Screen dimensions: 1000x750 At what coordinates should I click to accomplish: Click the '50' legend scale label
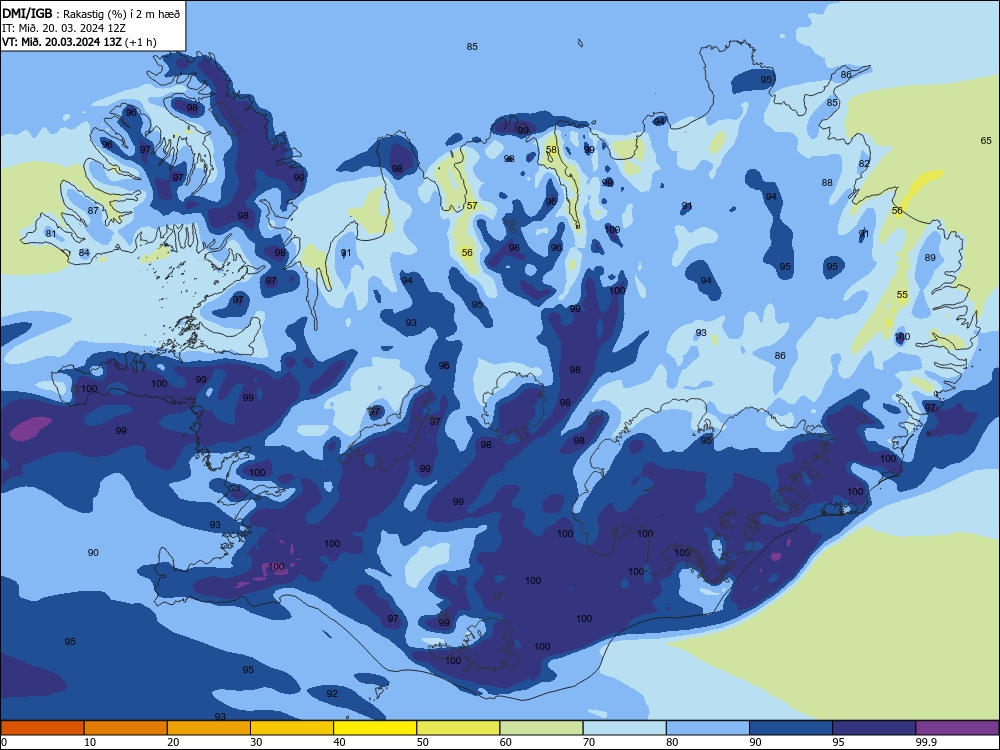(x=422, y=742)
